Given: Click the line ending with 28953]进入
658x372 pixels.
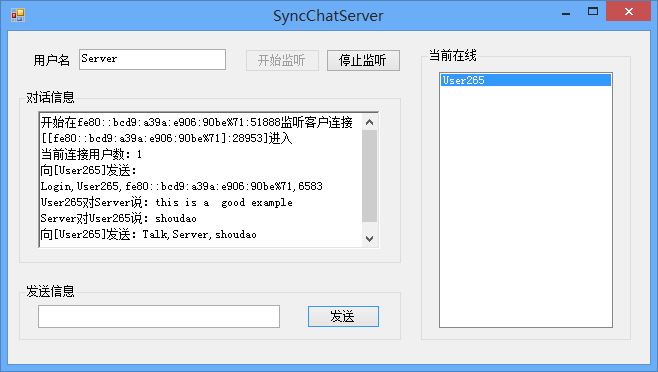Looking at the screenshot, I should click(167, 138).
